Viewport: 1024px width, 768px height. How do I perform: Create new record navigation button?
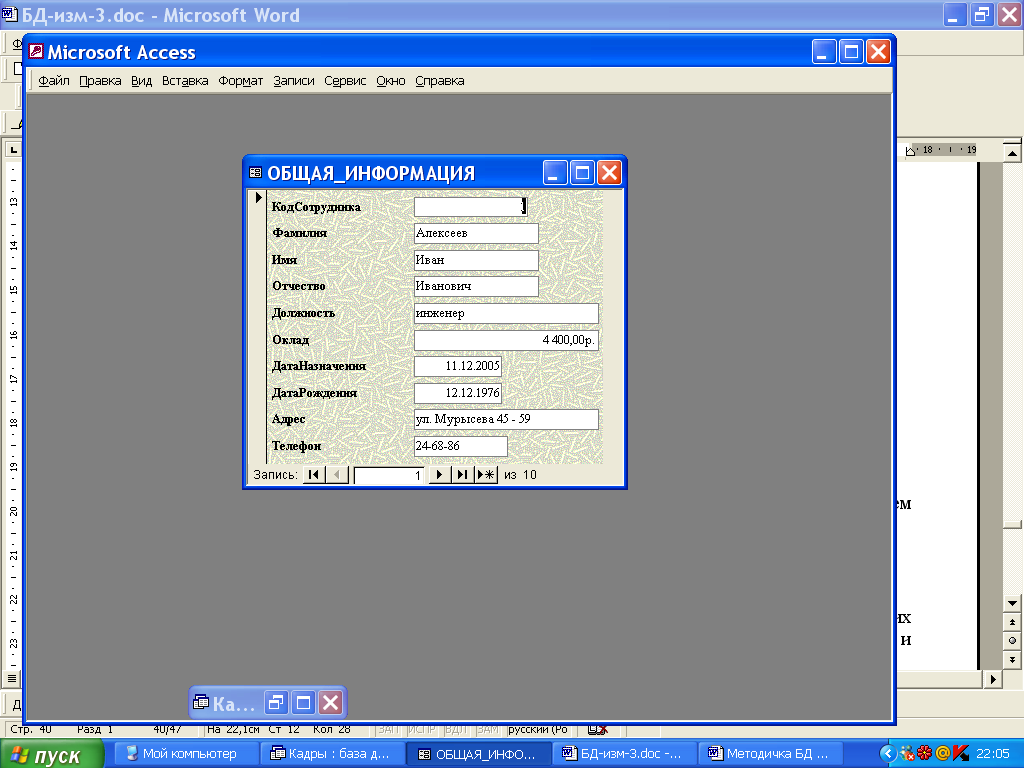click(x=486, y=475)
